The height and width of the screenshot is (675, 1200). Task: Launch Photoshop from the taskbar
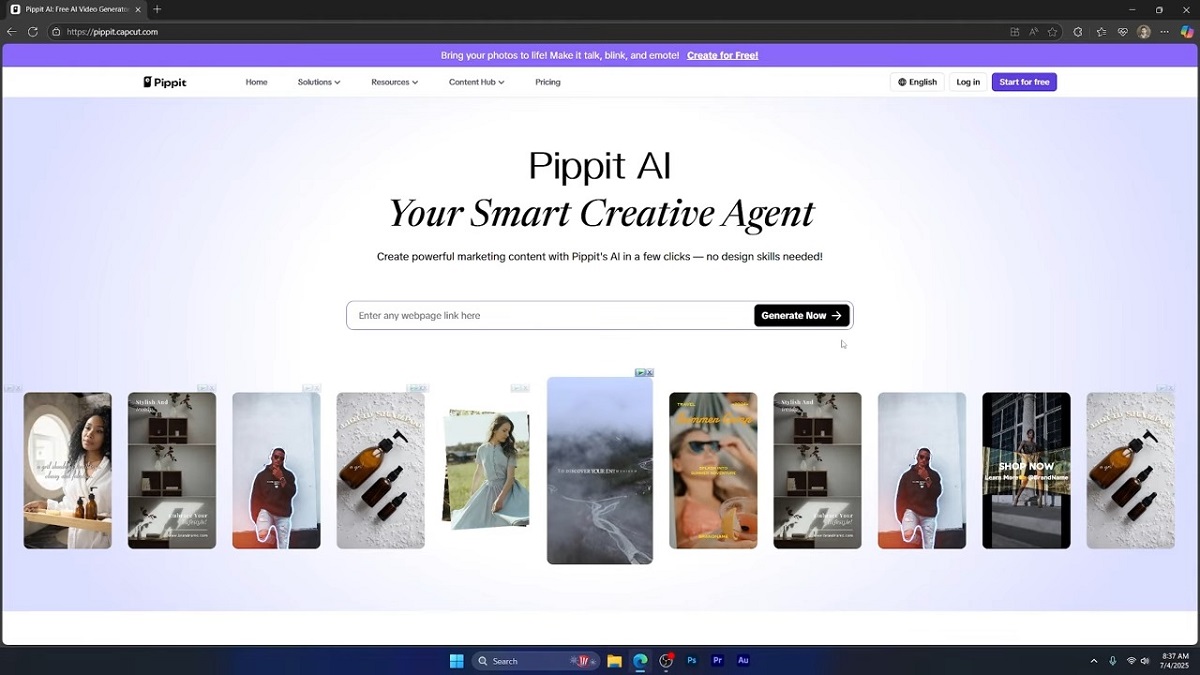[692, 661]
